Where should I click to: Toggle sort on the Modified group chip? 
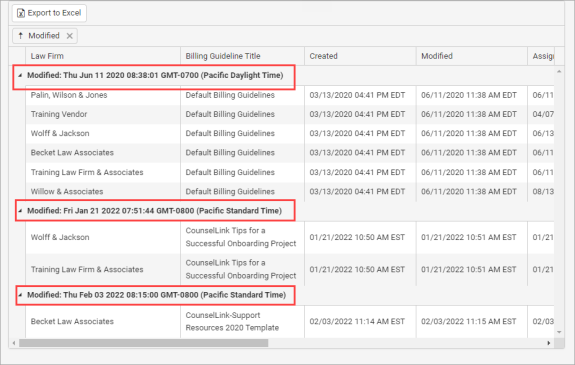45,36
